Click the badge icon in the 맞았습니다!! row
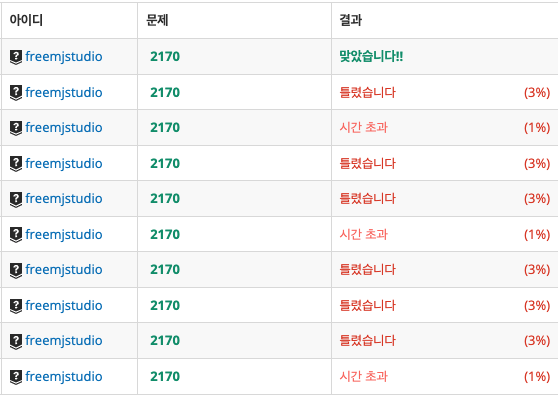The height and width of the screenshot is (398, 558). point(16,57)
